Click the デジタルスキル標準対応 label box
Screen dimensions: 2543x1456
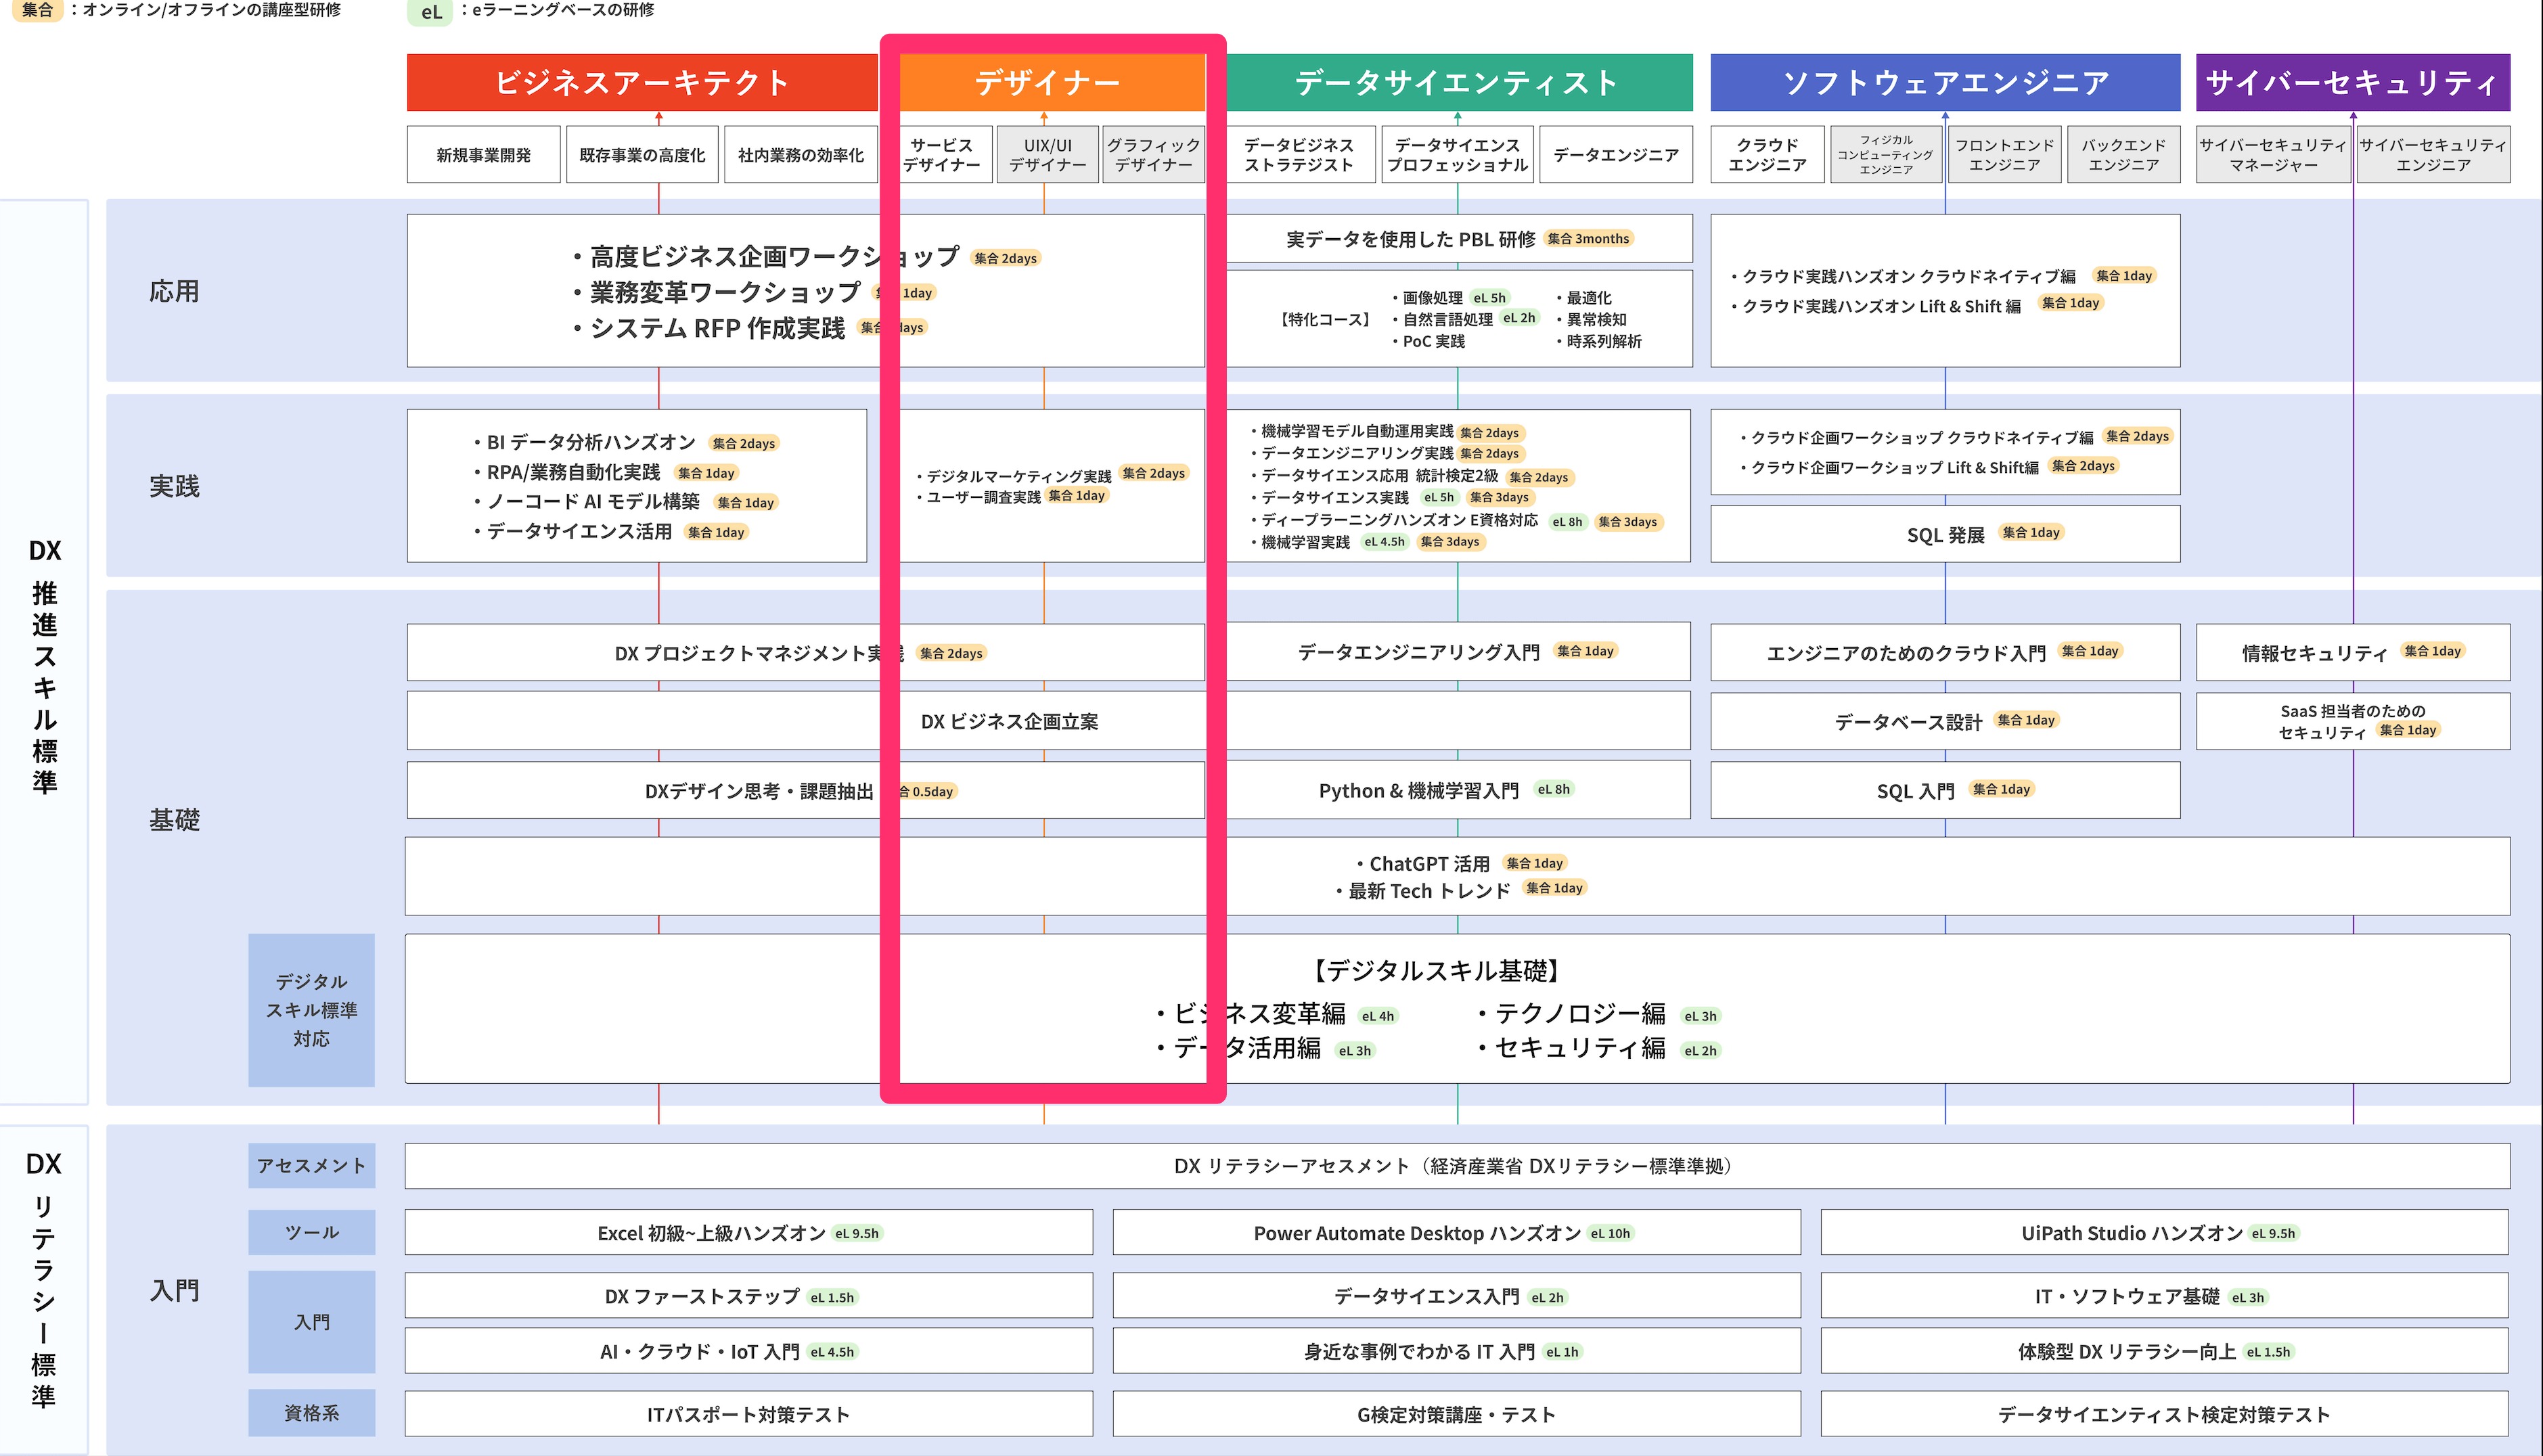click(x=311, y=1010)
